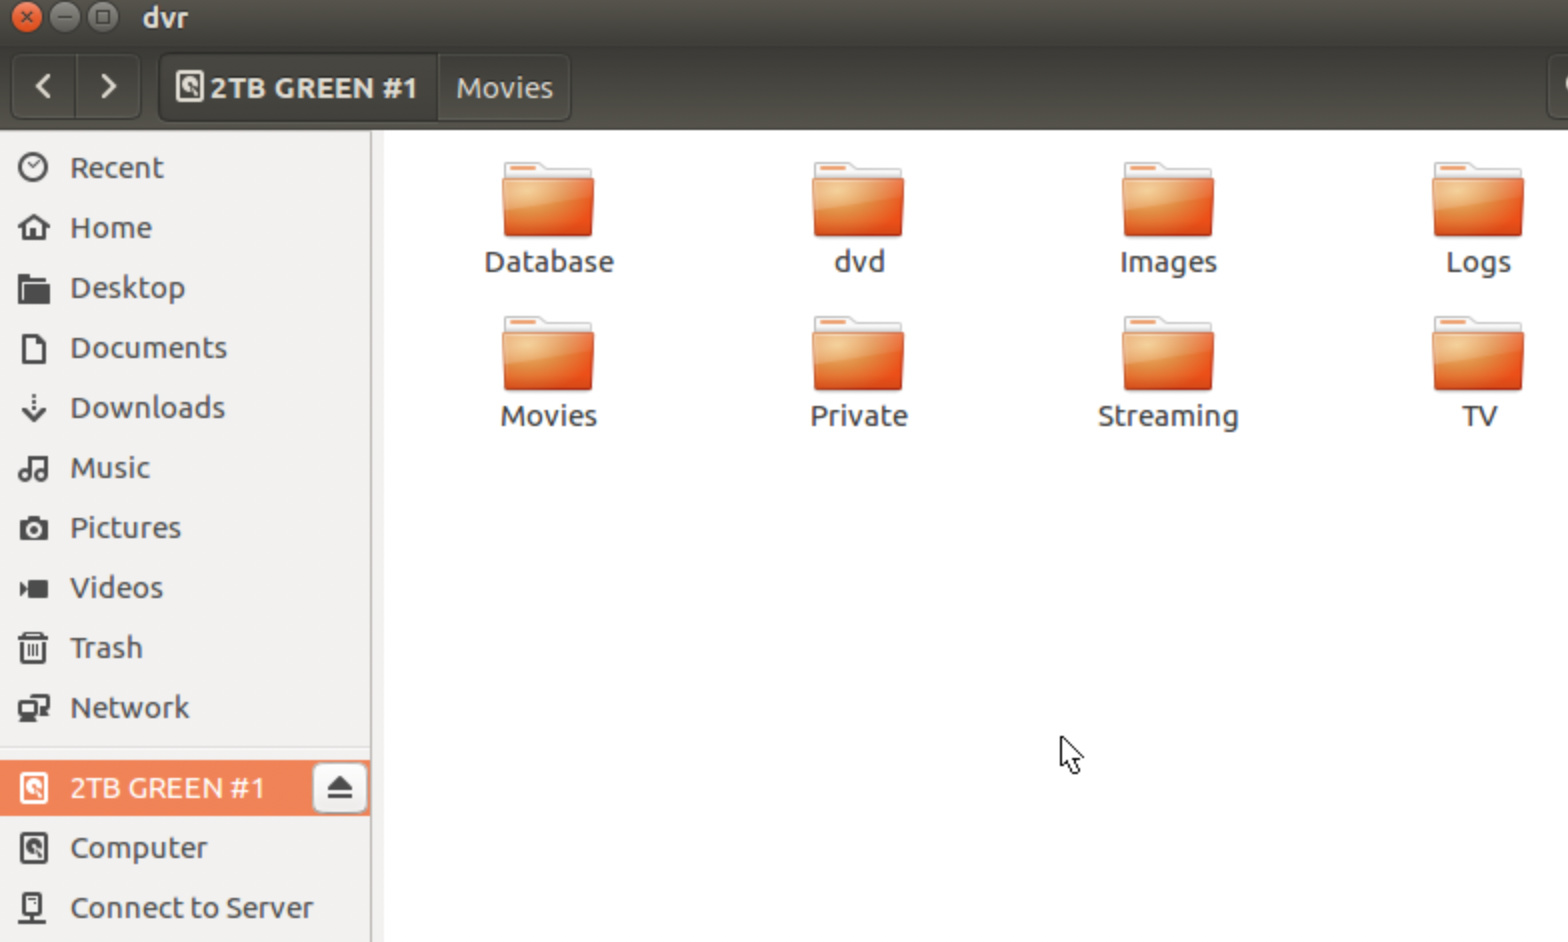Open Recent files in sidebar
The width and height of the screenshot is (1568, 942).
[x=116, y=168]
